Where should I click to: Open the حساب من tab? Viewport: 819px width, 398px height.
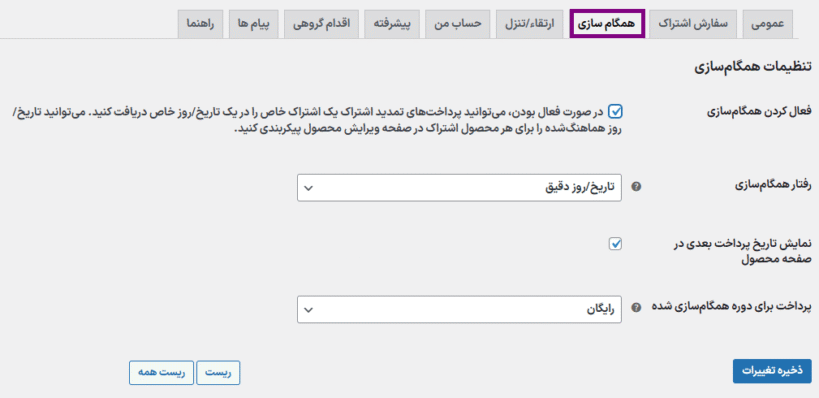click(458, 24)
